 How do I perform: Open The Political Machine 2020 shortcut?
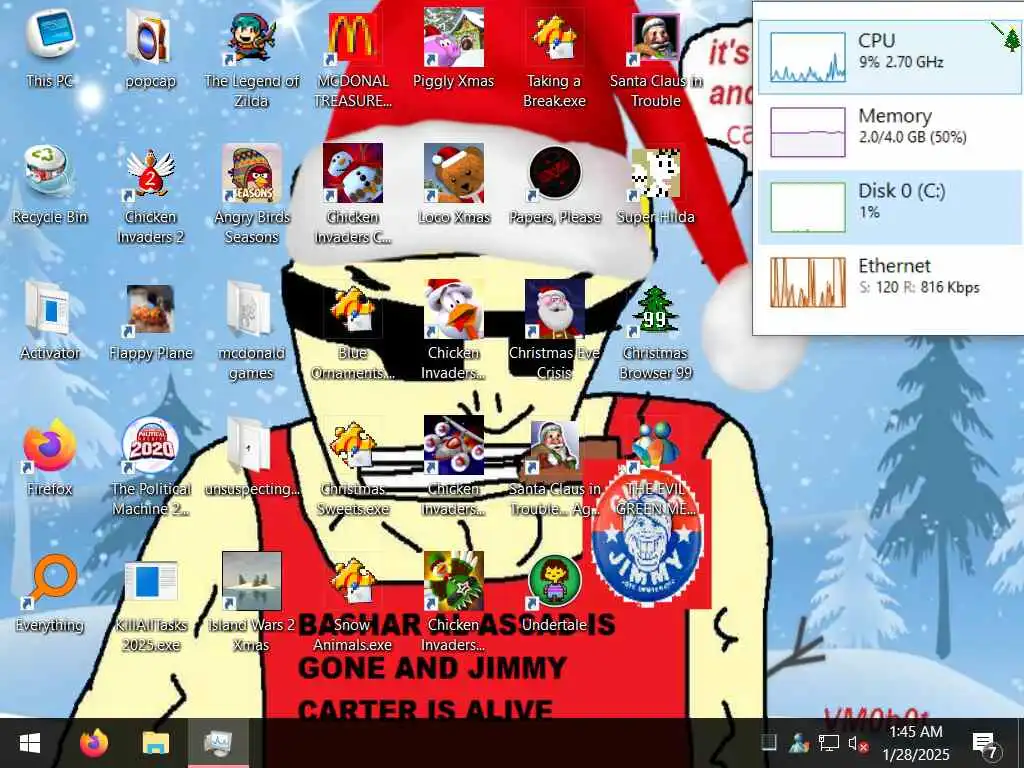coord(150,467)
